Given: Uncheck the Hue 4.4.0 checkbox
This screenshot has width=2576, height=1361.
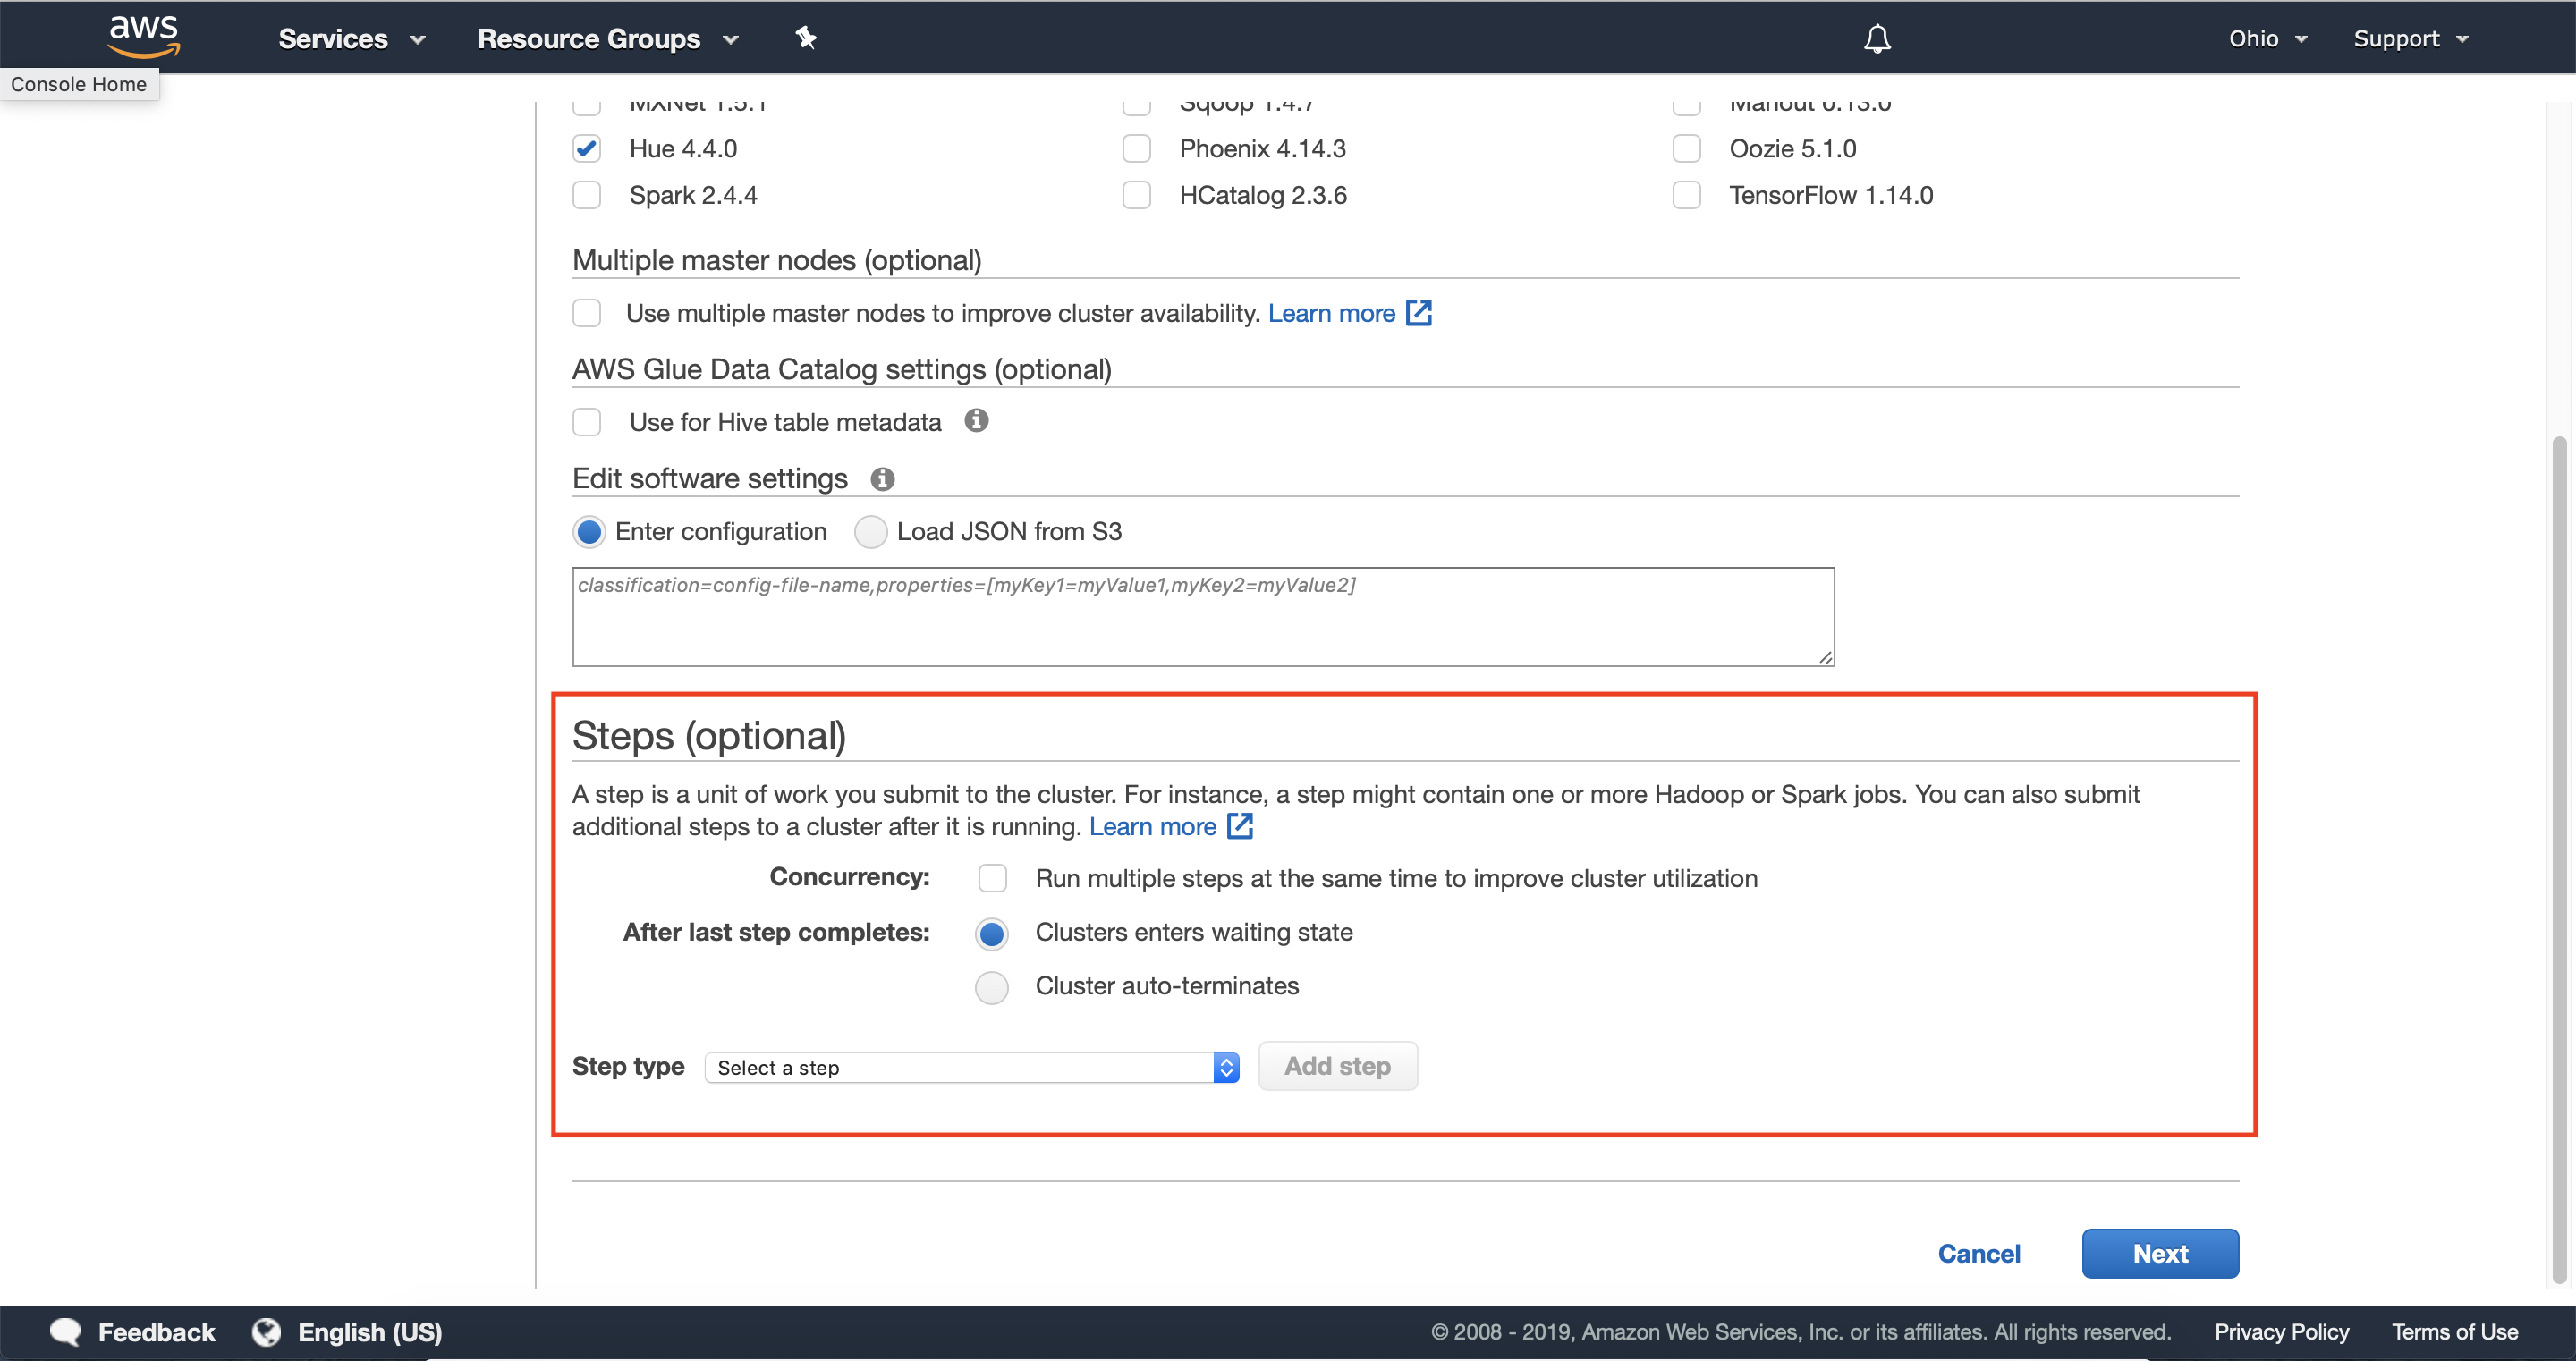Looking at the screenshot, I should coord(587,149).
